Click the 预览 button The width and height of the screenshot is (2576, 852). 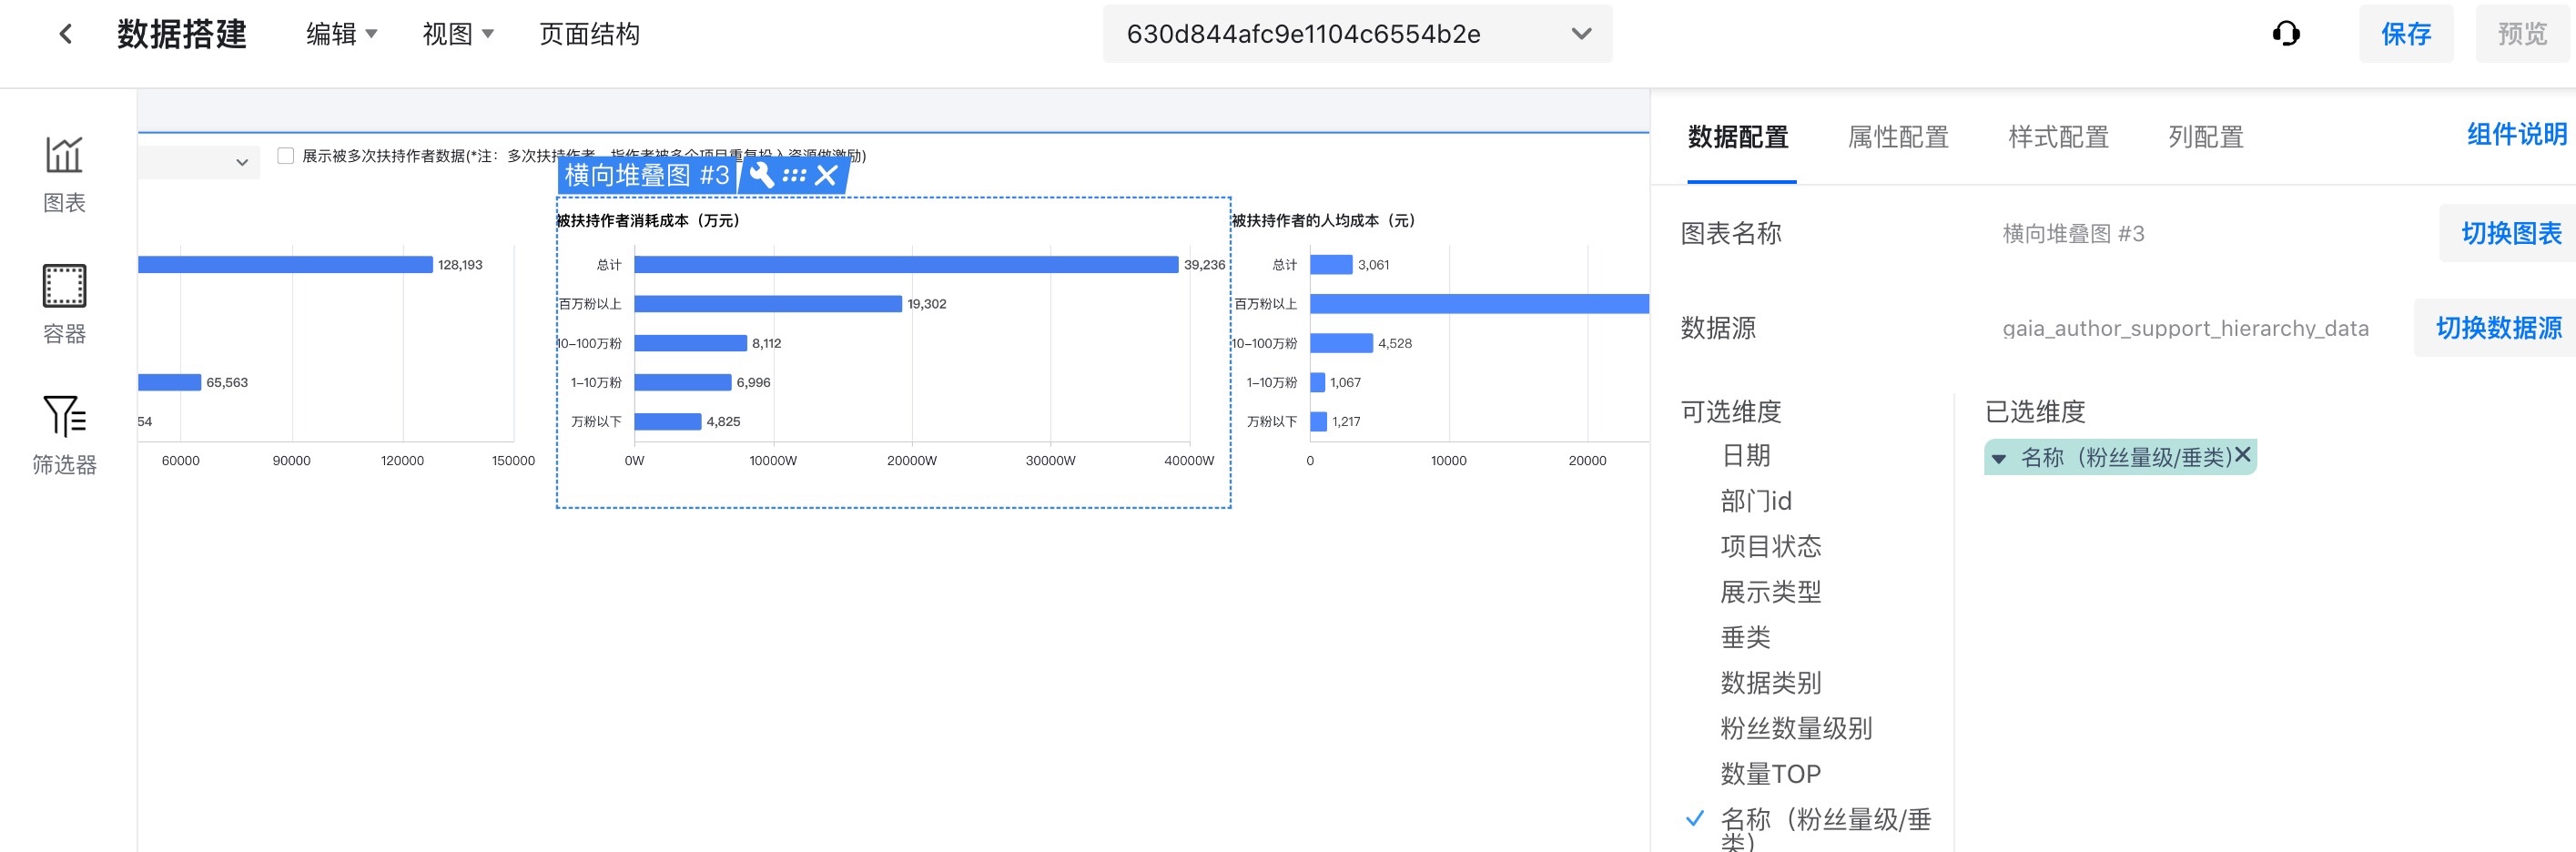[x=2522, y=34]
